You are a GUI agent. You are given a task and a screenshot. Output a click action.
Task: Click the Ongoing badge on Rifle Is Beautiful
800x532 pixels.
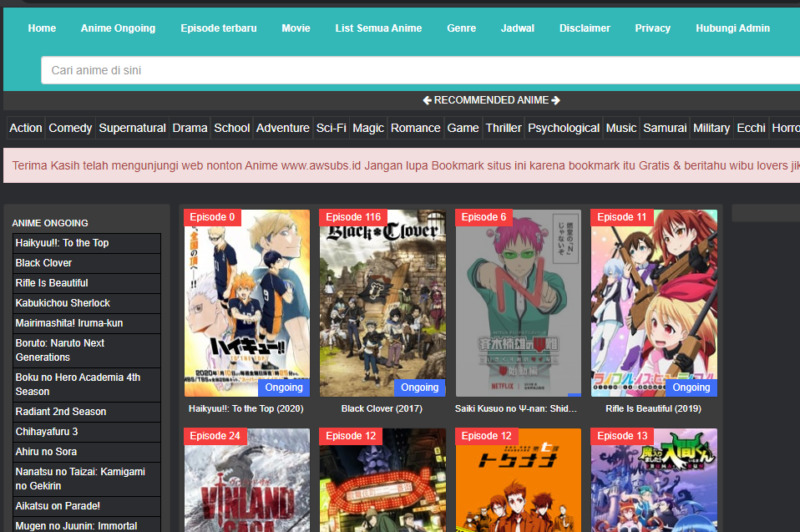click(x=691, y=388)
